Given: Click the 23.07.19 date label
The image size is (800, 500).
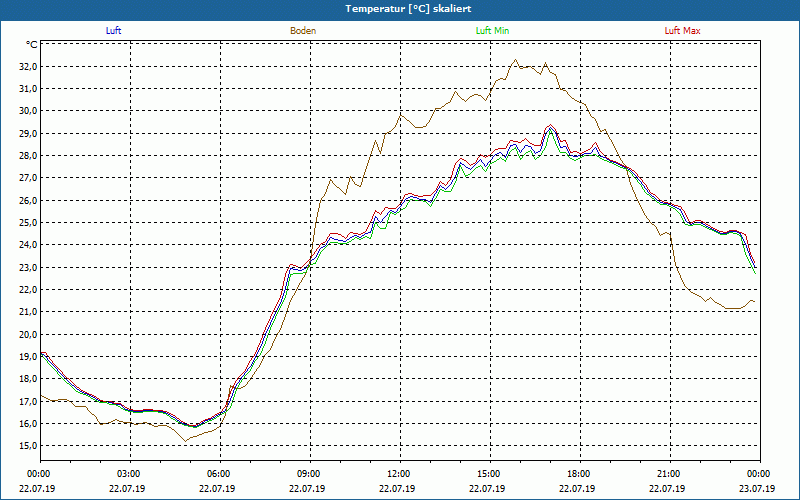Looking at the screenshot, I should pyautogui.click(x=757, y=488).
